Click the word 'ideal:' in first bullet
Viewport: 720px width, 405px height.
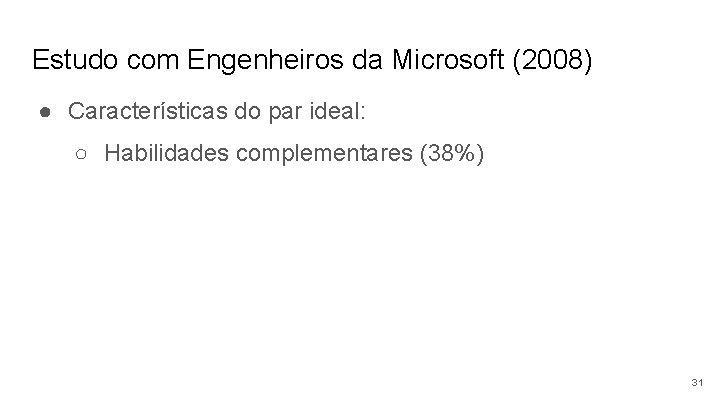(x=338, y=111)
